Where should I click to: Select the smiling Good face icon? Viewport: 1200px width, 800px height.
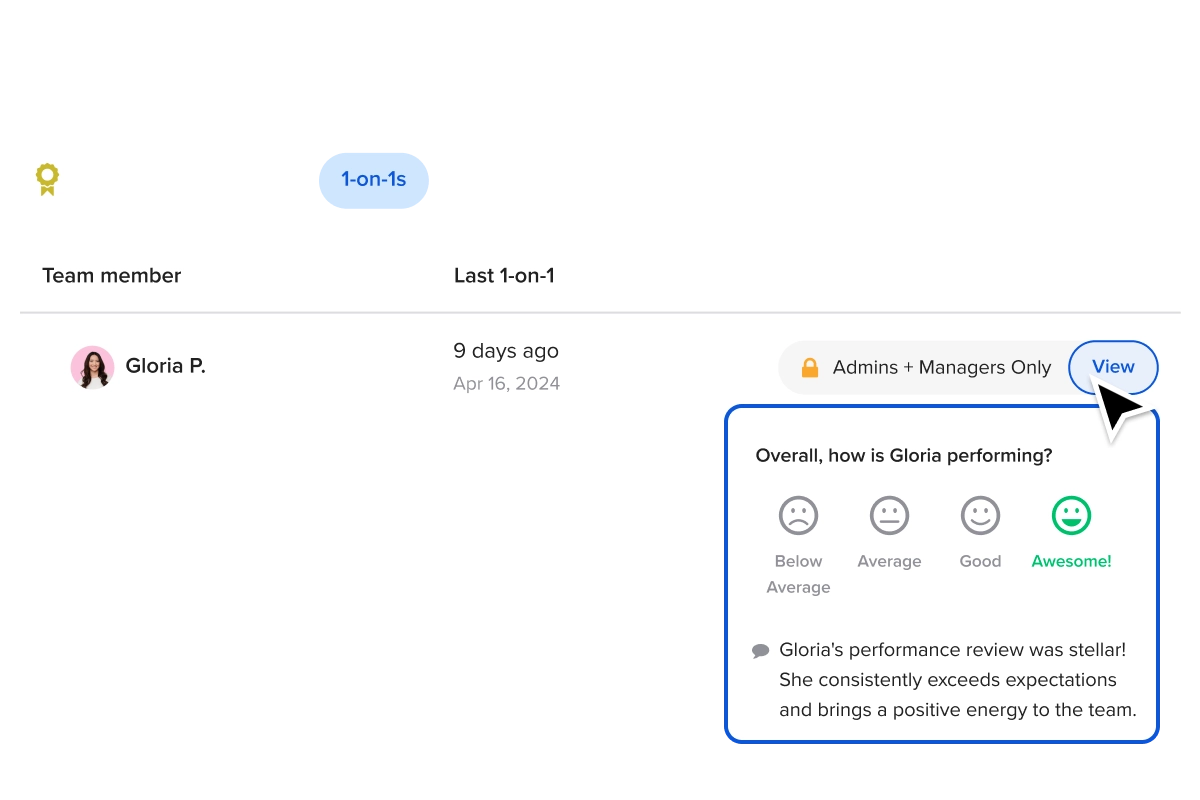click(980, 516)
